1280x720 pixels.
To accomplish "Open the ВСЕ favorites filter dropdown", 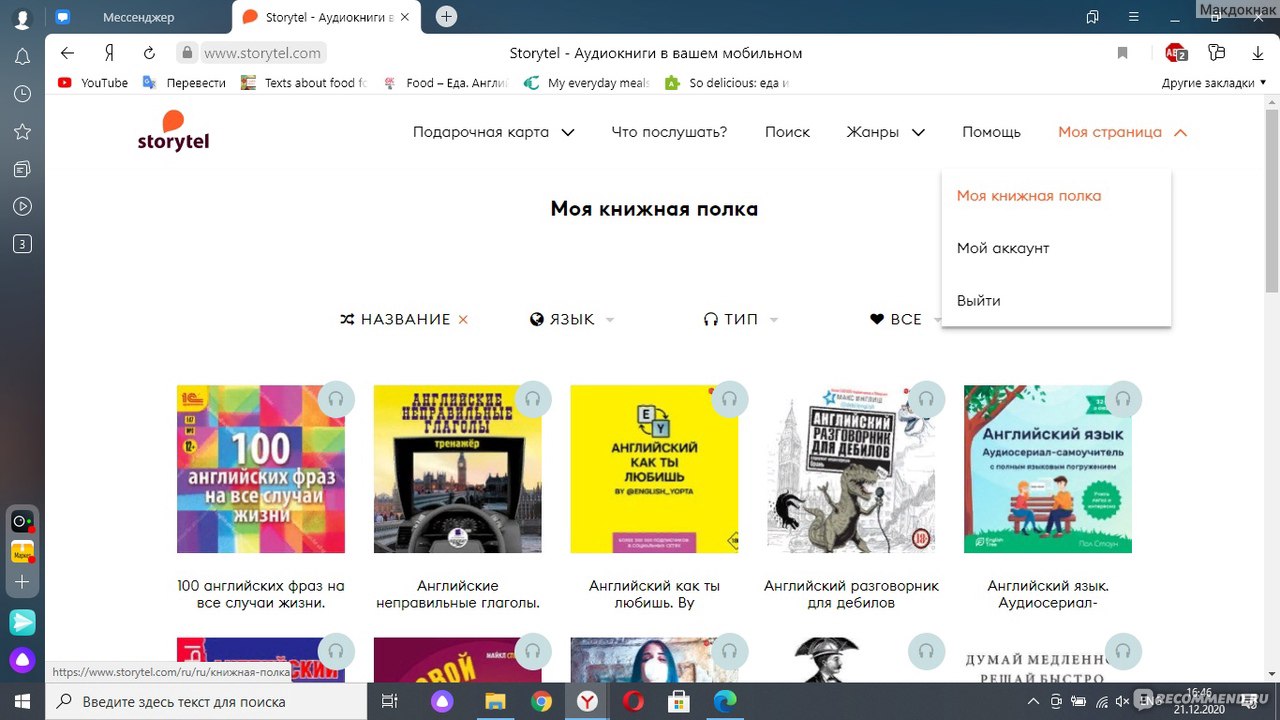I will tap(906, 320).
